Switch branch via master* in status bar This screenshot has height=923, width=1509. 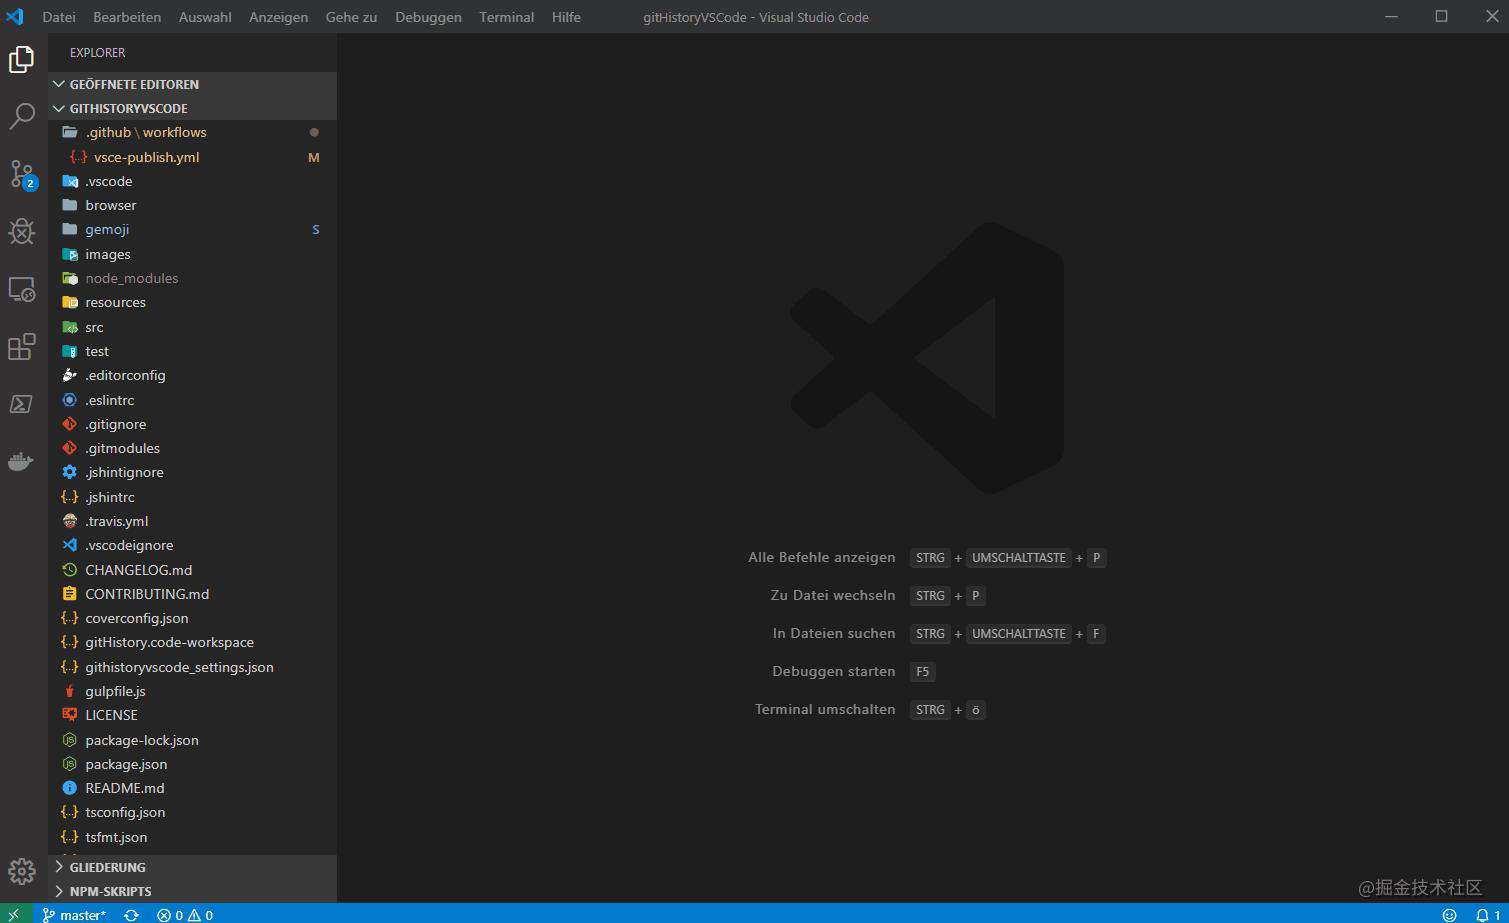pos(74,915)
